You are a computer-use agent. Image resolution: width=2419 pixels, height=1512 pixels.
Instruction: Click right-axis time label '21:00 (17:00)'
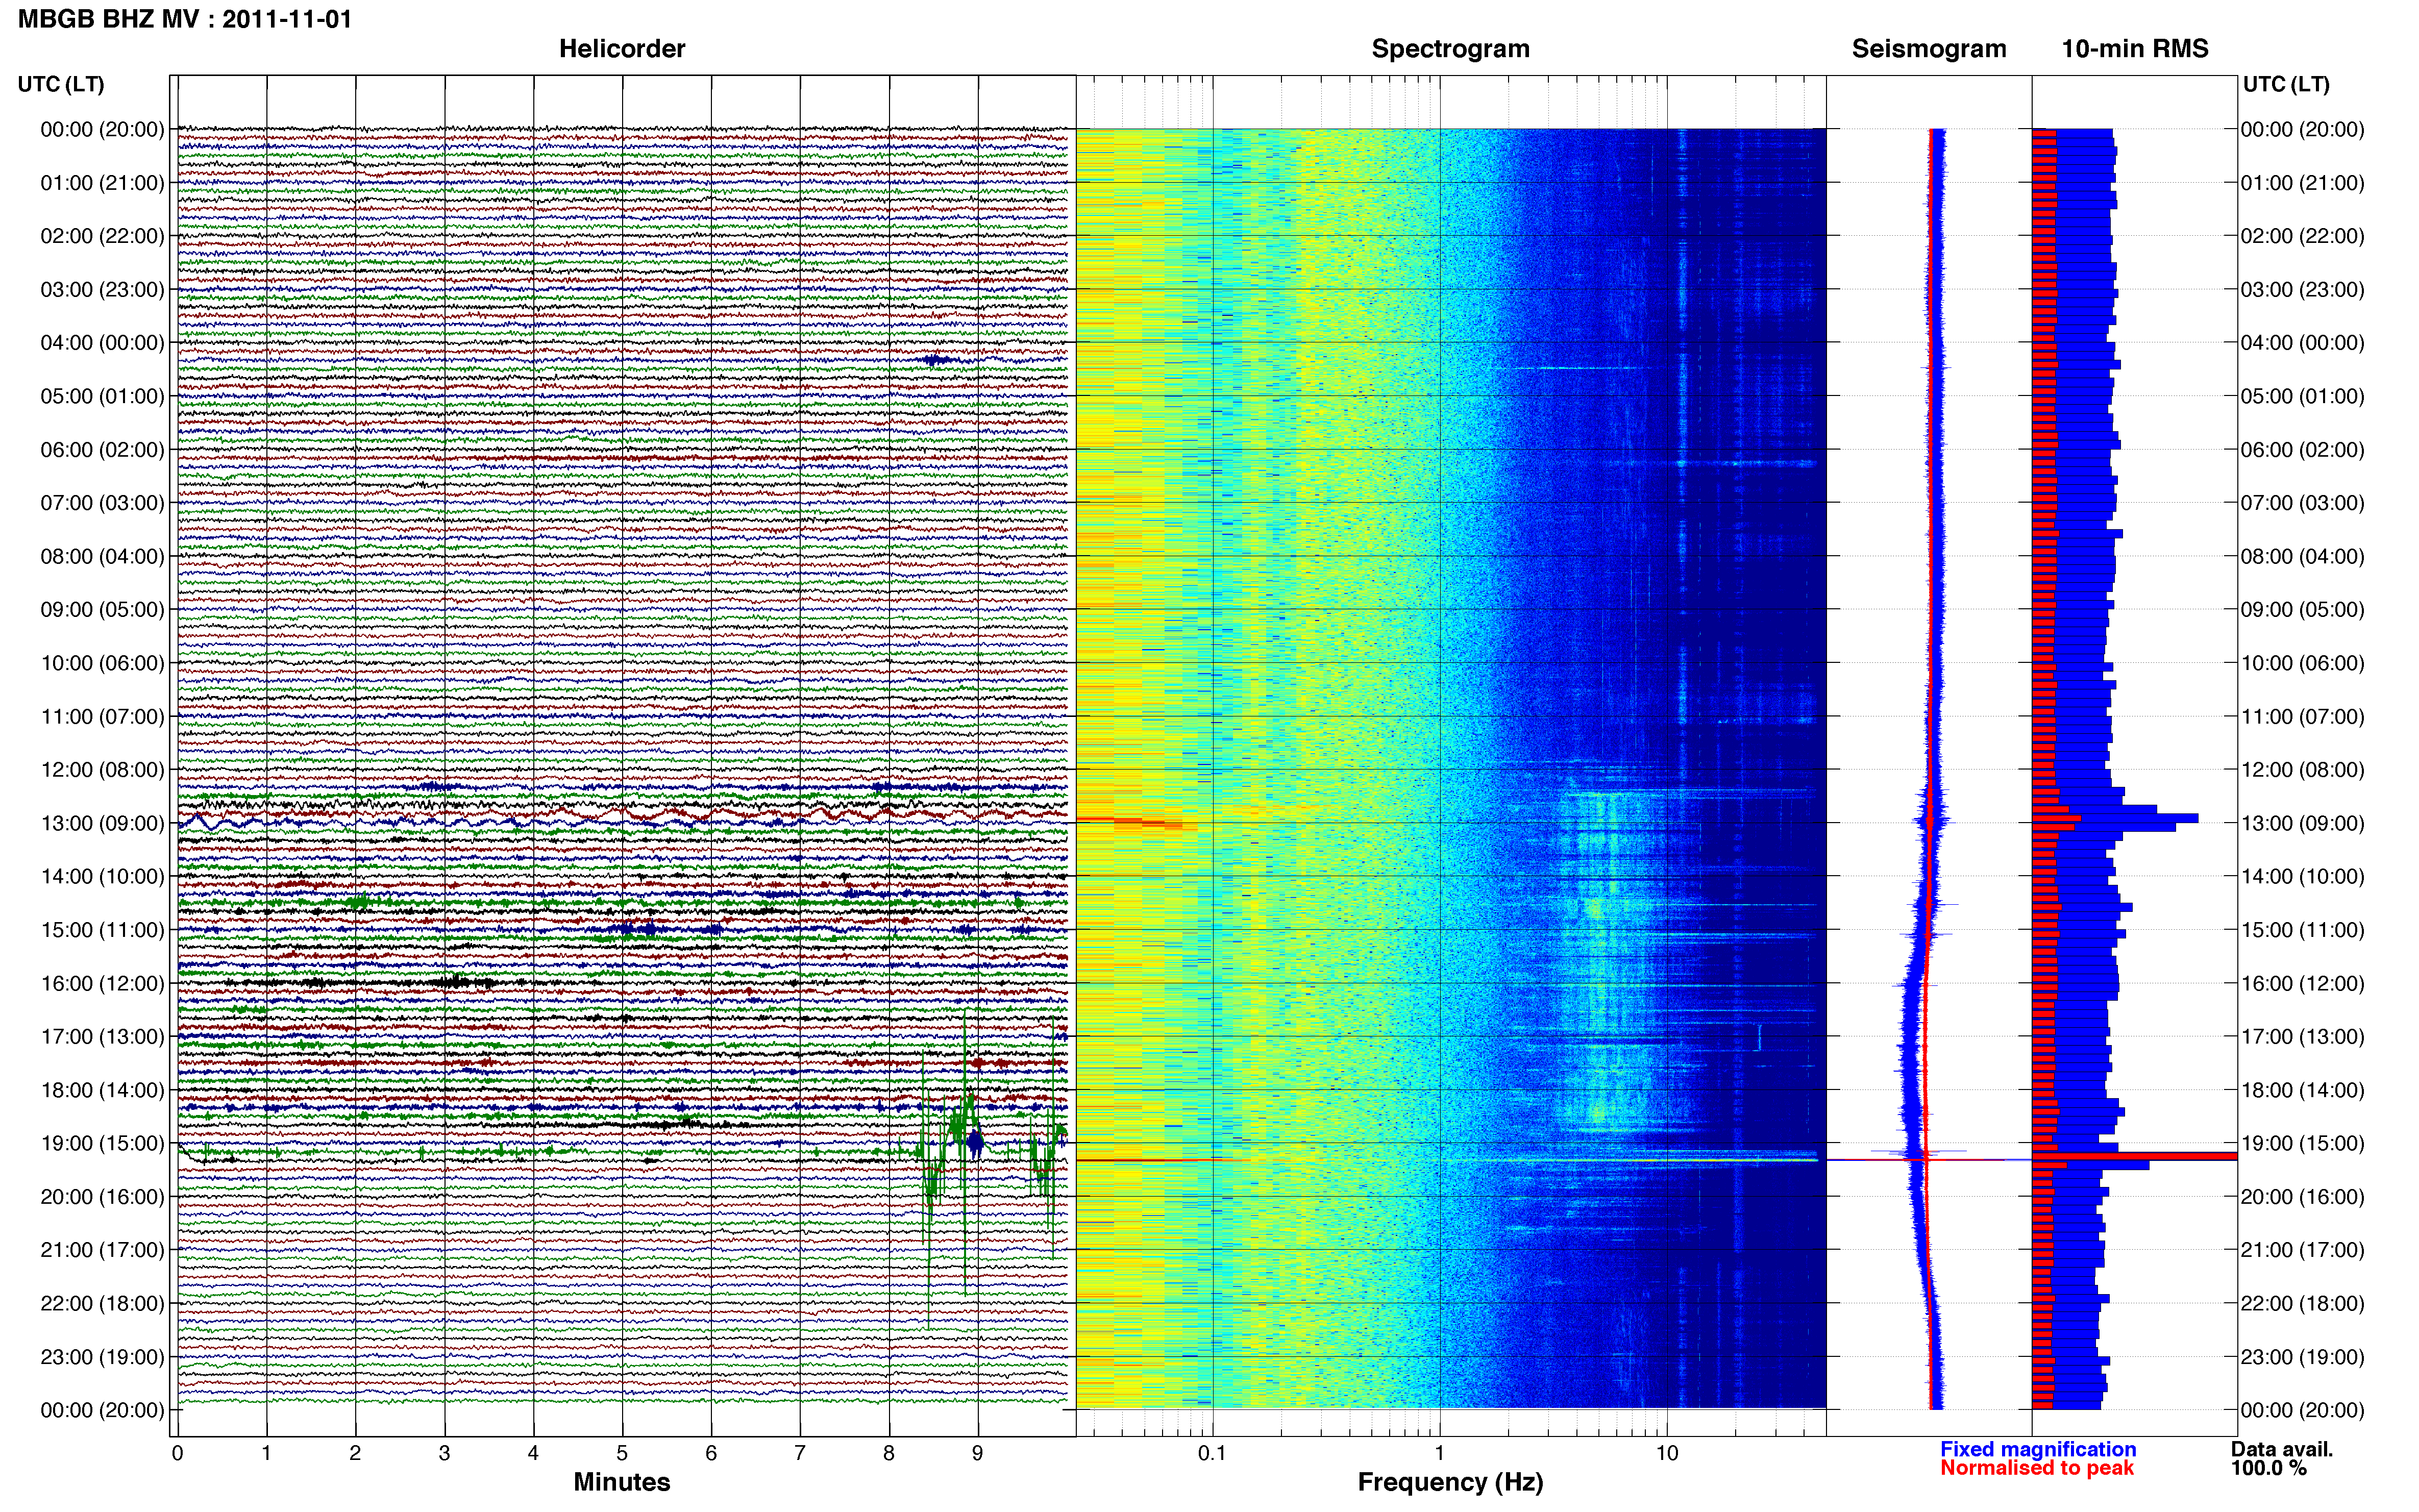coord(2303,1250)
